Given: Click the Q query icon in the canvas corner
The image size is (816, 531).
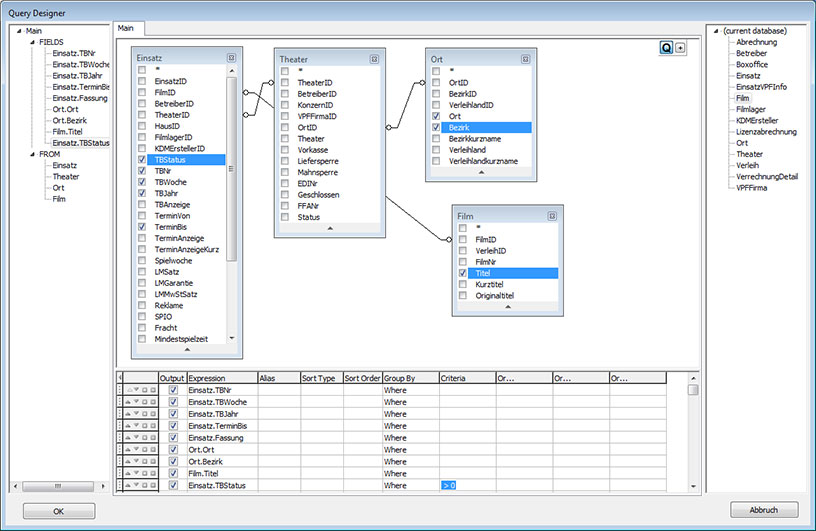Looking at the screenshot, I should click(666, 47).
